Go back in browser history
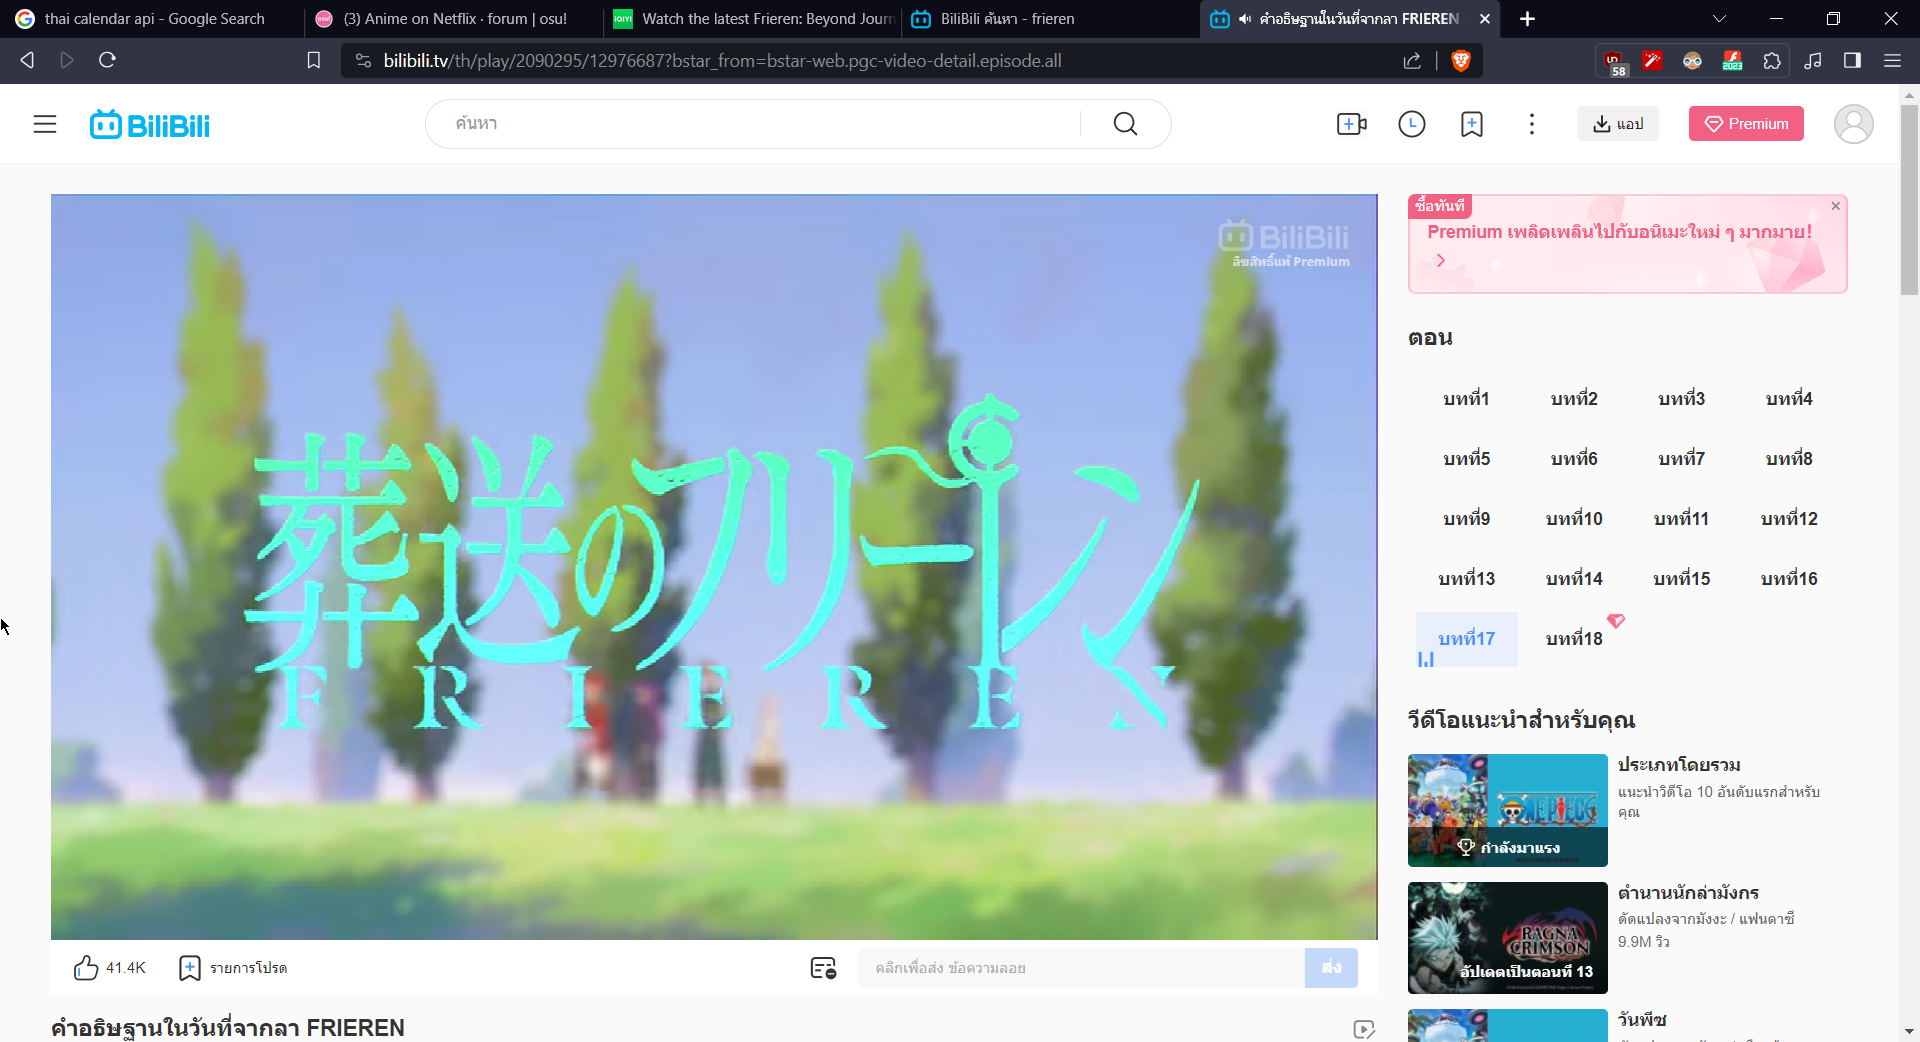Image resolution: width=1920 pixels, height=1042 pixels. click(x=27, y=61)
